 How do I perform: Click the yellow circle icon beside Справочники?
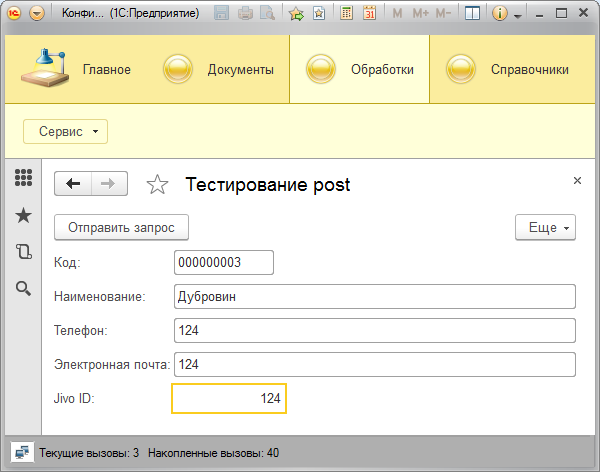click(461, 69)
